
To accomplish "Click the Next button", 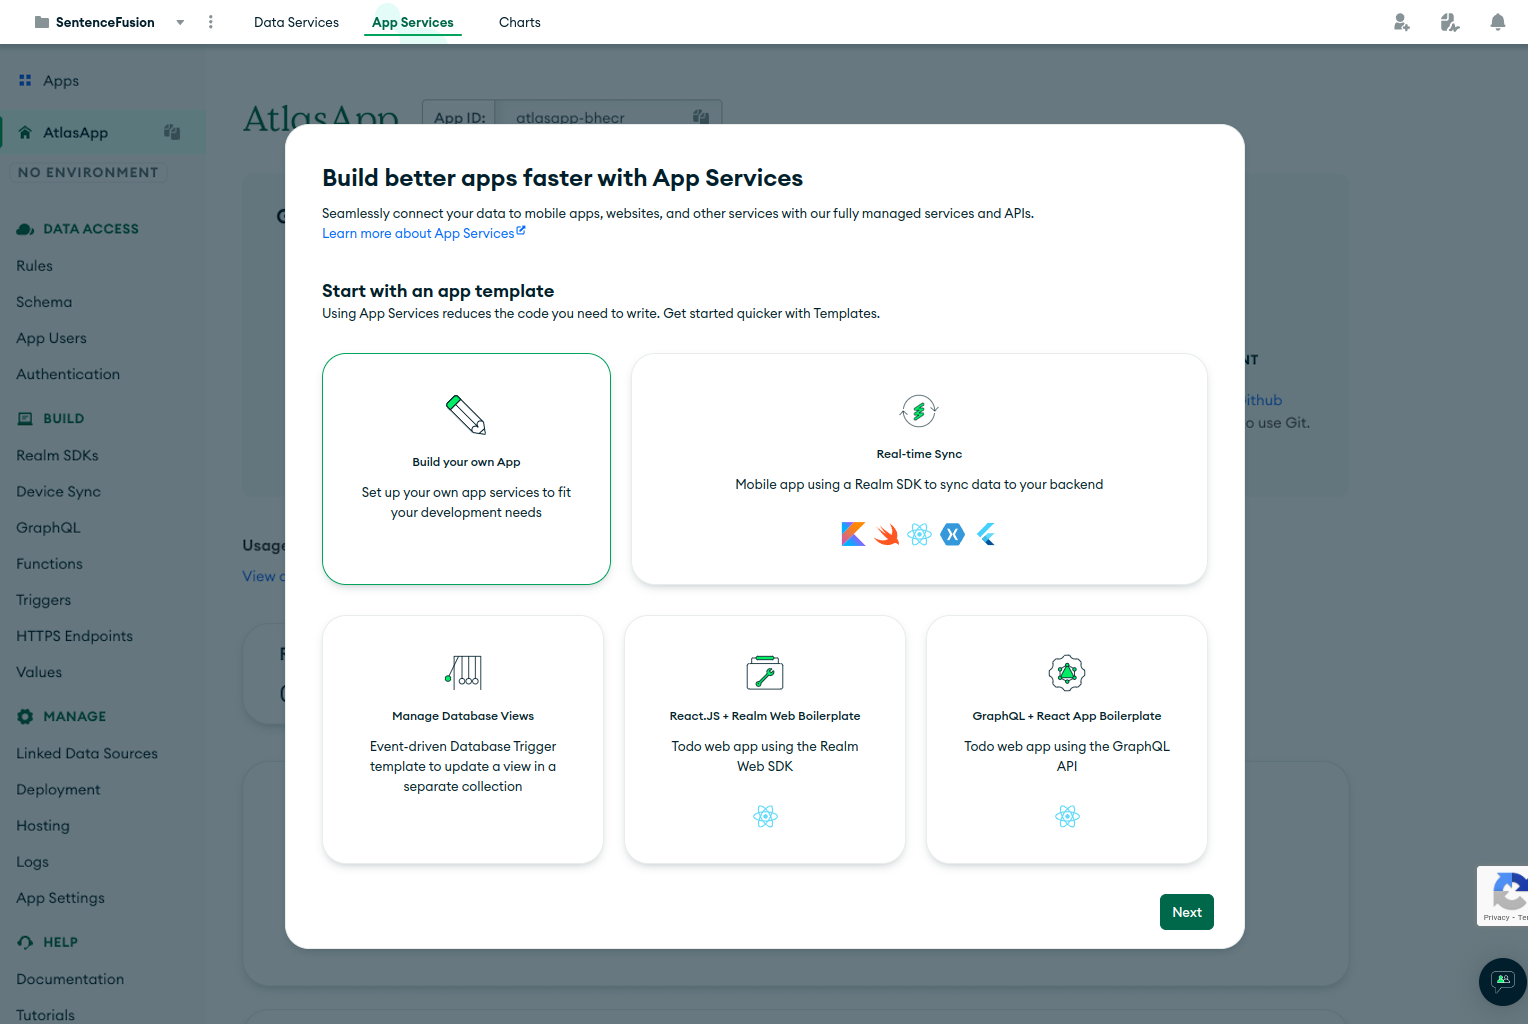I will tap(1187, 912).
